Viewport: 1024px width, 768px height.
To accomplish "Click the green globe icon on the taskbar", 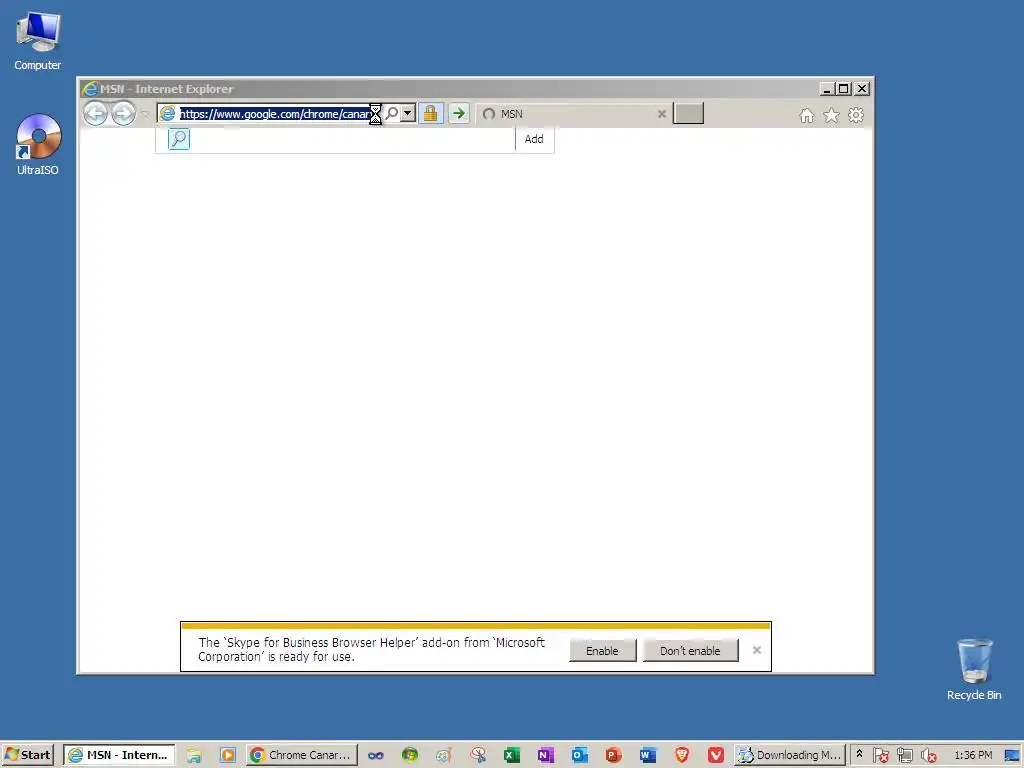I will 410,756.
